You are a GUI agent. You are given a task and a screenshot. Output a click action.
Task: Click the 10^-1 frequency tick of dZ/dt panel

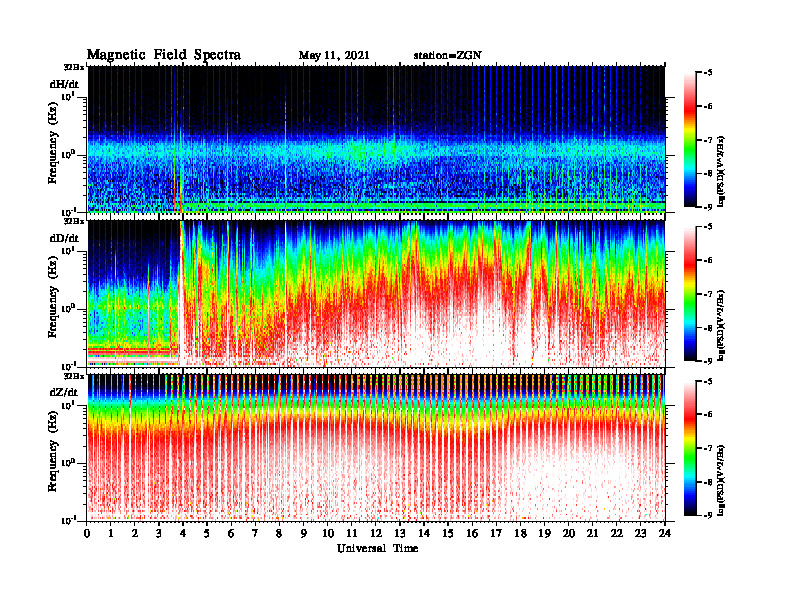tap(68, 520)
